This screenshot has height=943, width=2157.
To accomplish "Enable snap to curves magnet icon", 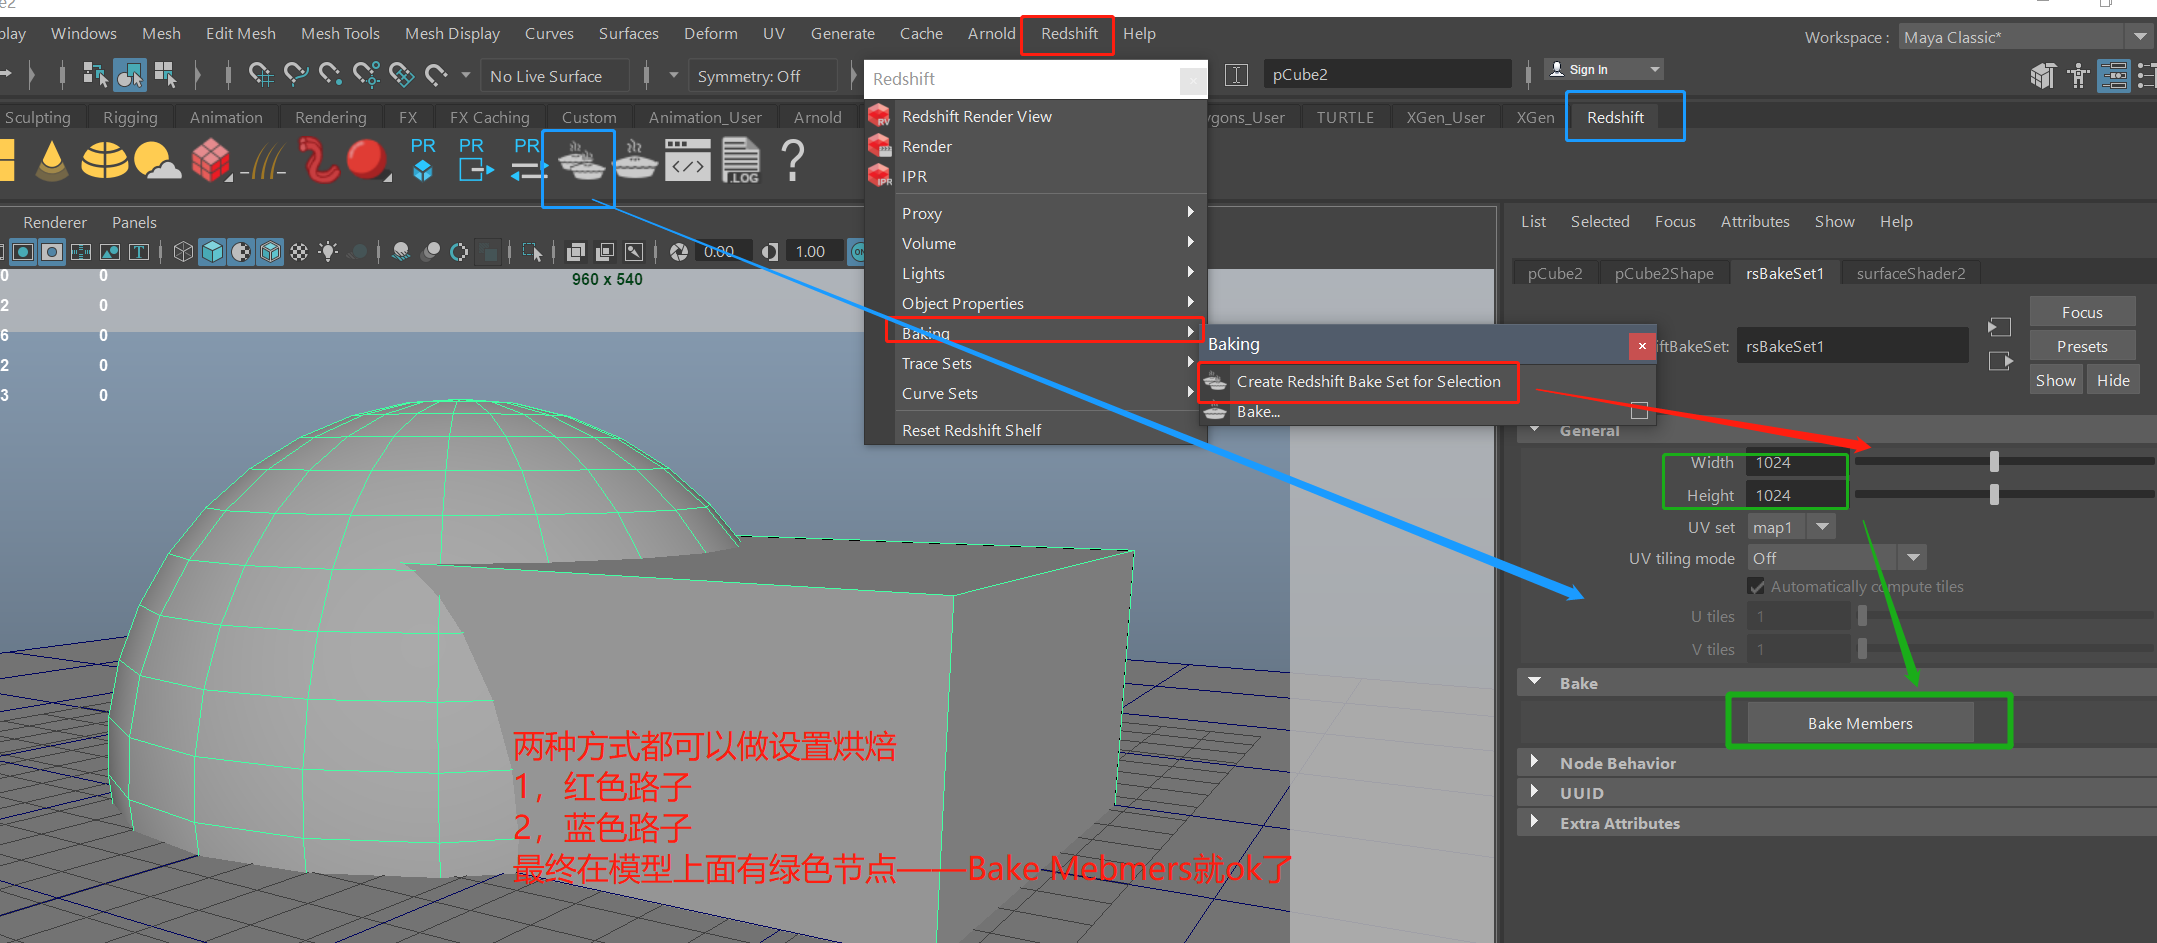I will (x=296, y=74).
